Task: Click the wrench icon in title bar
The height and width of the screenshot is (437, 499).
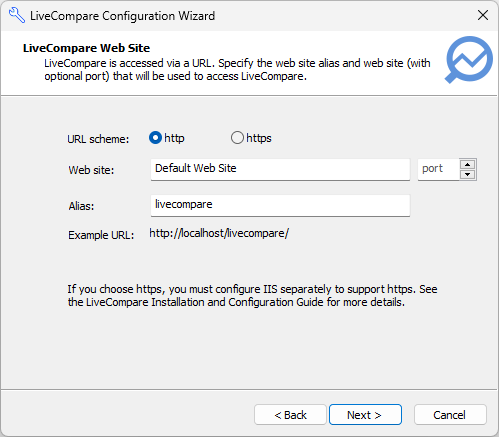Action: pyautogui.click(x=17, y=15)
